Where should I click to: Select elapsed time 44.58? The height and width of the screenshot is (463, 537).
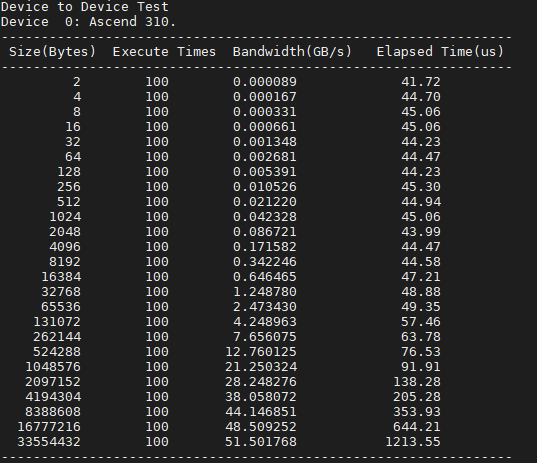pos(421,262)
